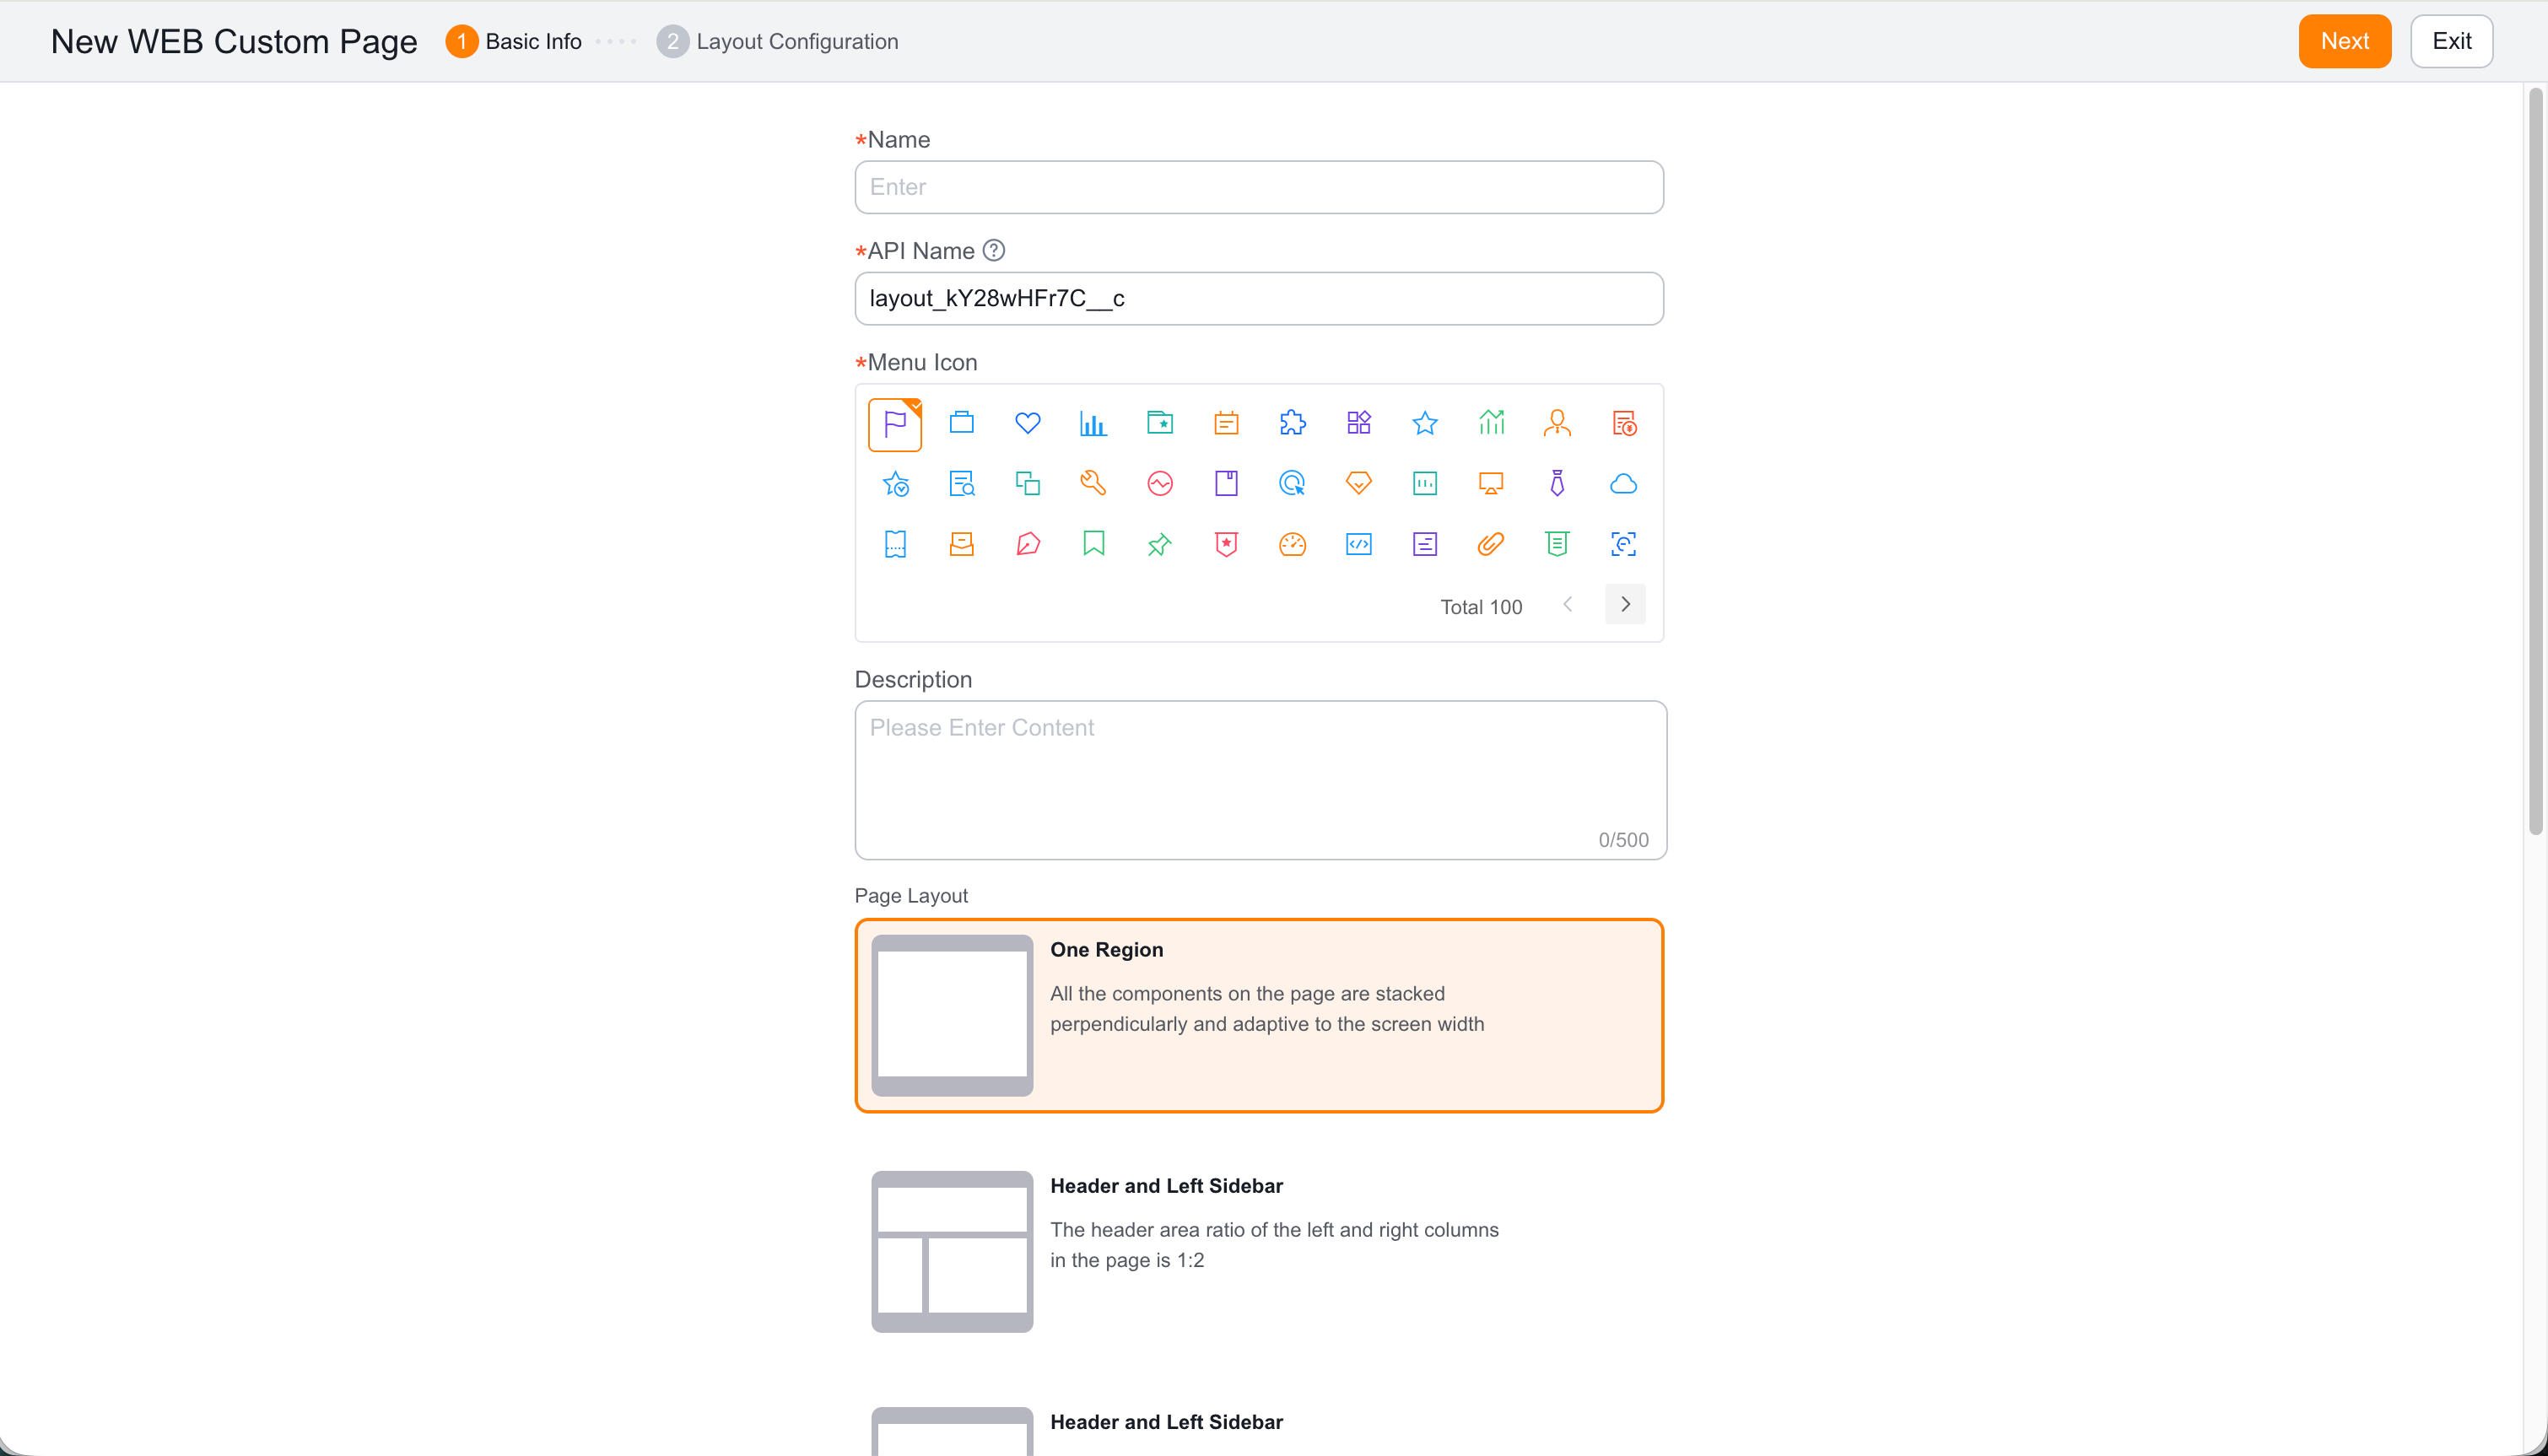Click the orange Next button

2344,41
